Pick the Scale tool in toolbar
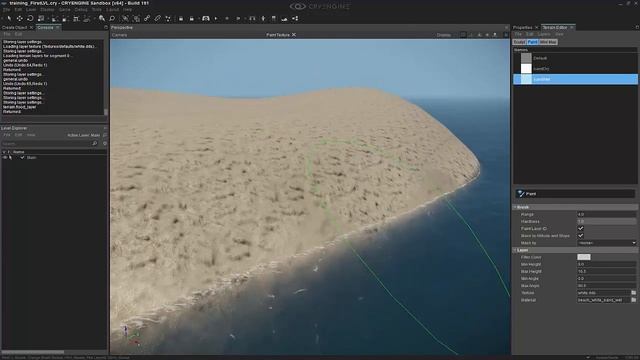 tap(41, 18)
